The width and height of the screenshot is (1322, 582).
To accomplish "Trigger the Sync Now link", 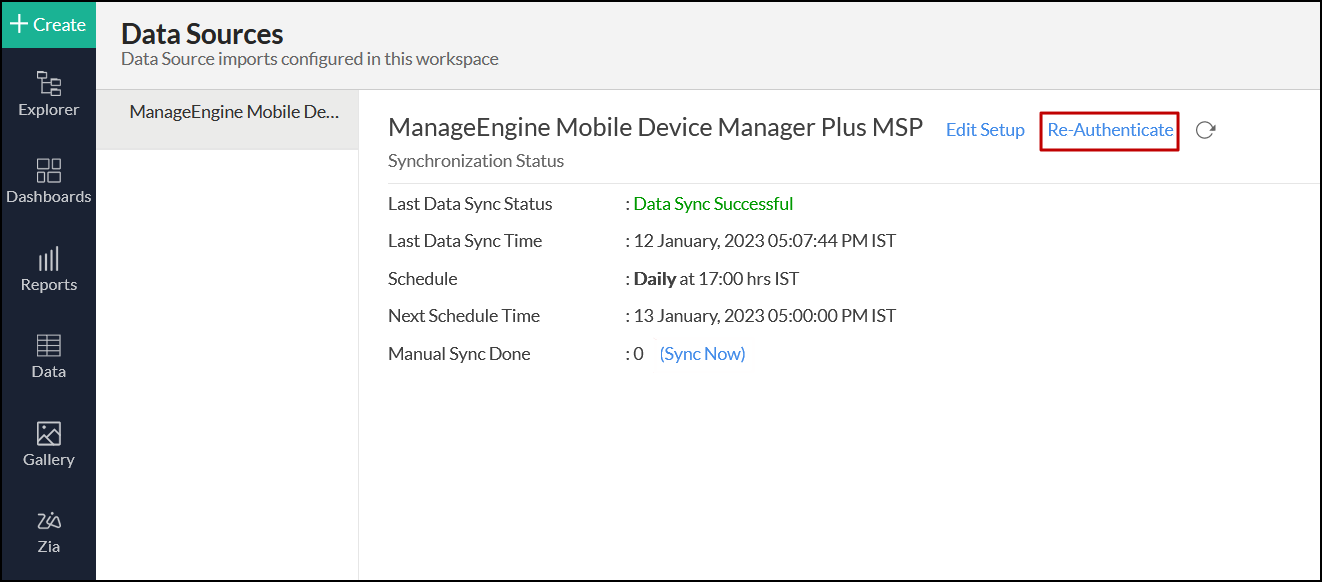I will click(702, 354).
